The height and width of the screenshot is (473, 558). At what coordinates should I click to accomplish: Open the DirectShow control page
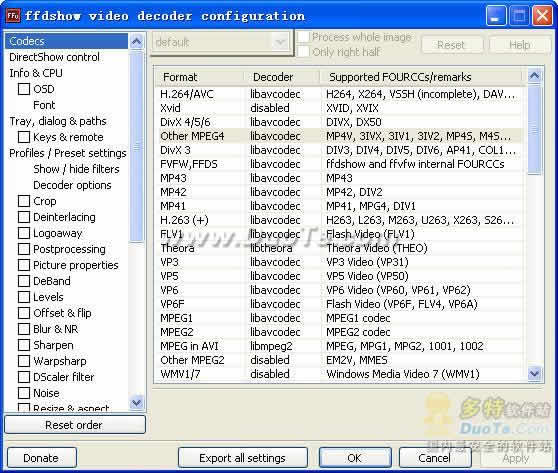[x=54, y=57]
